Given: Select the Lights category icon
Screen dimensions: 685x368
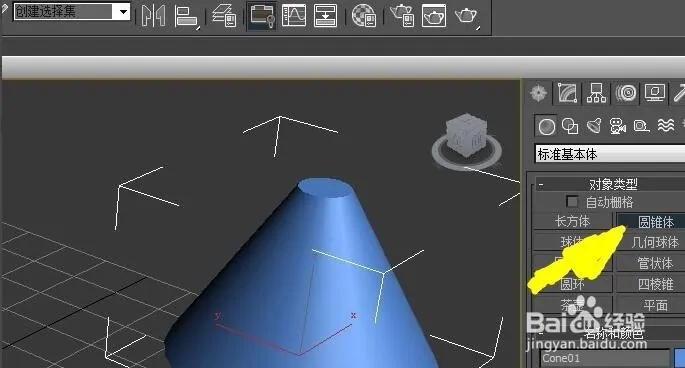Looking at the screenshot, I should tap(594, 126).
